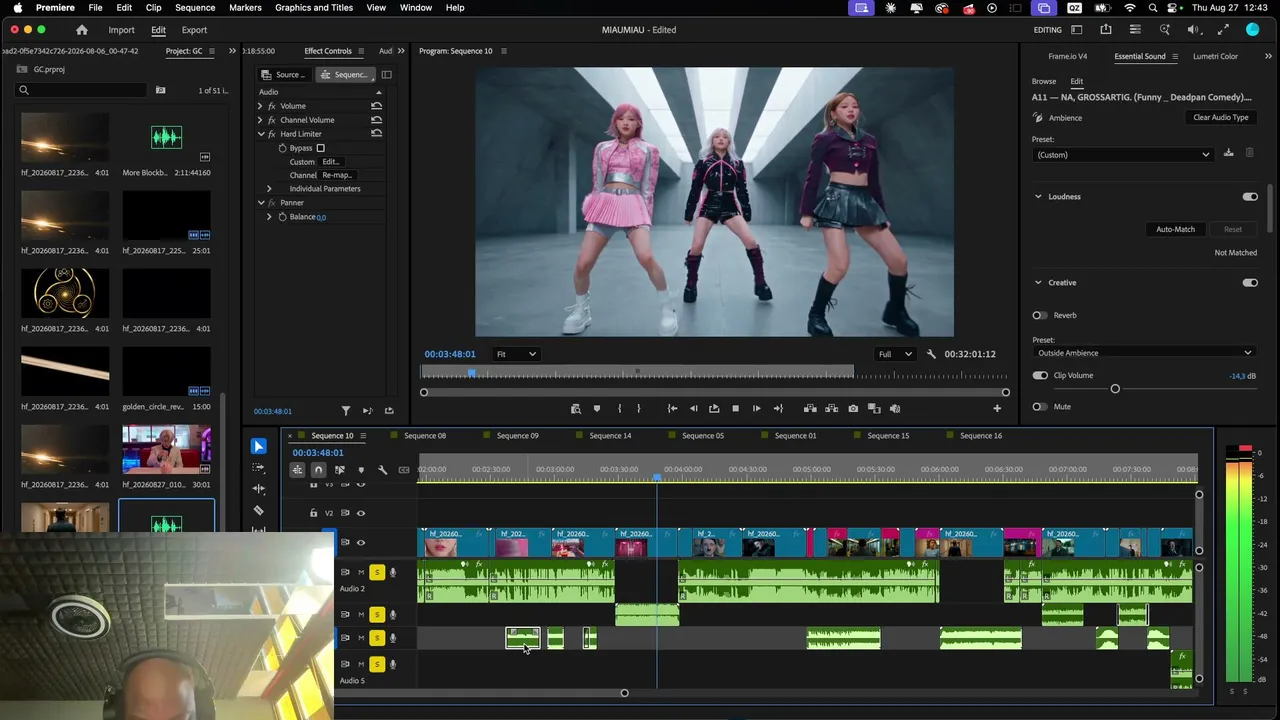Click filter icon in Effect Controls footer

346,411
